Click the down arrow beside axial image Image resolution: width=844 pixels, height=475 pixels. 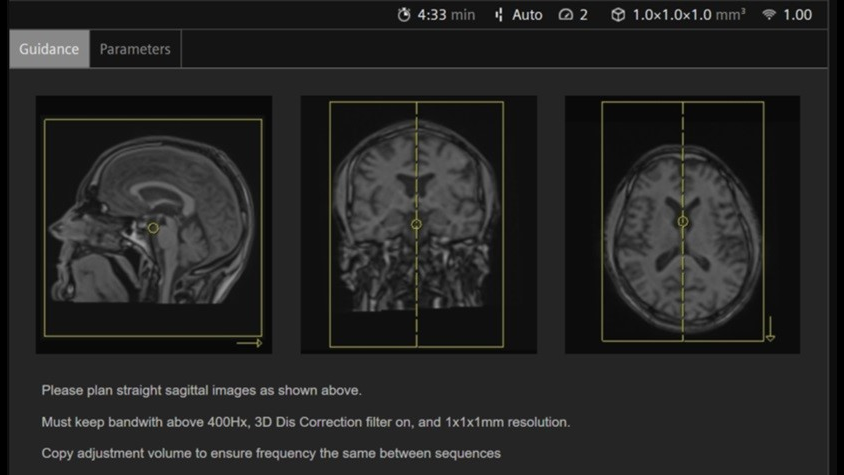pos(769,330)
